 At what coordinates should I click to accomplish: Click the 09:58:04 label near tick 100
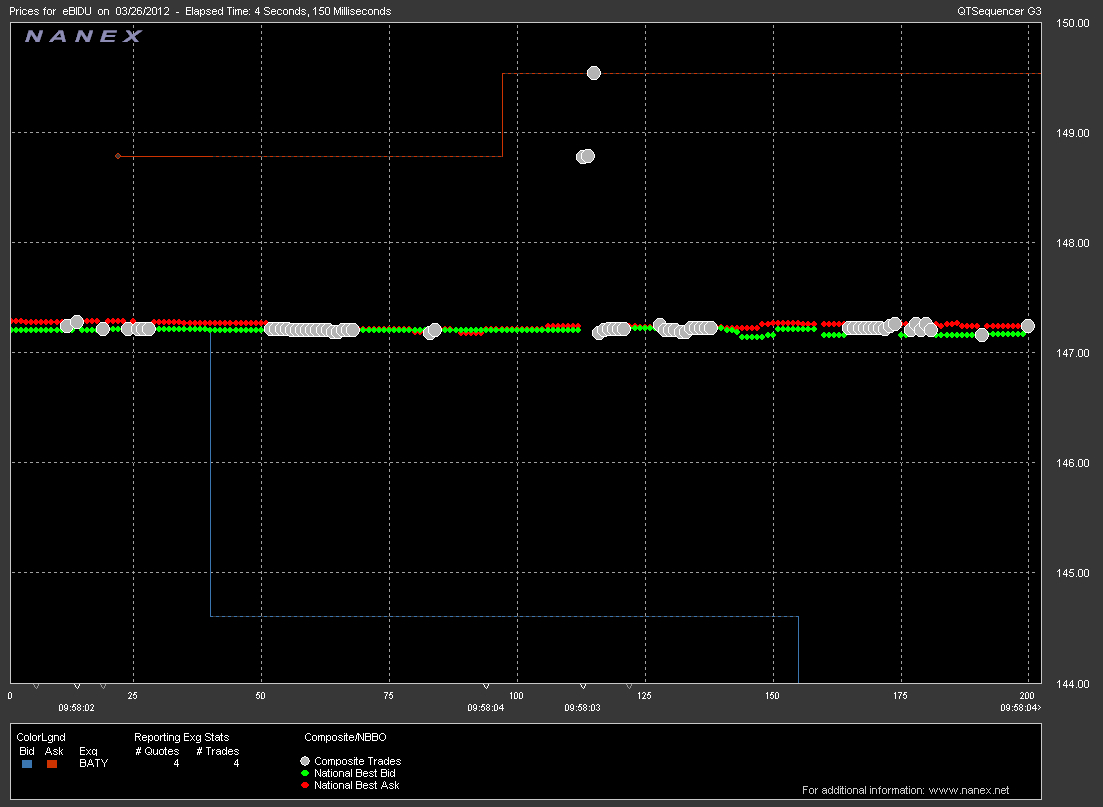click(x=486, y=707)
